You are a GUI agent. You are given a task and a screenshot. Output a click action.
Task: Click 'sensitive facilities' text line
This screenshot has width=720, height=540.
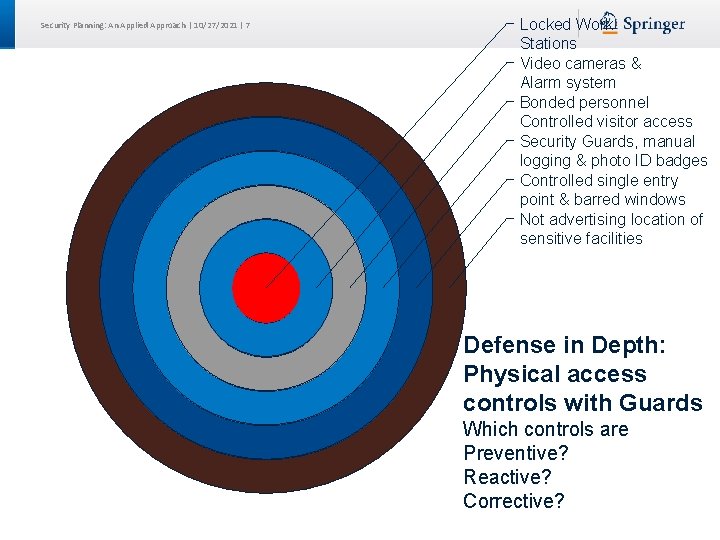point(581,239)
